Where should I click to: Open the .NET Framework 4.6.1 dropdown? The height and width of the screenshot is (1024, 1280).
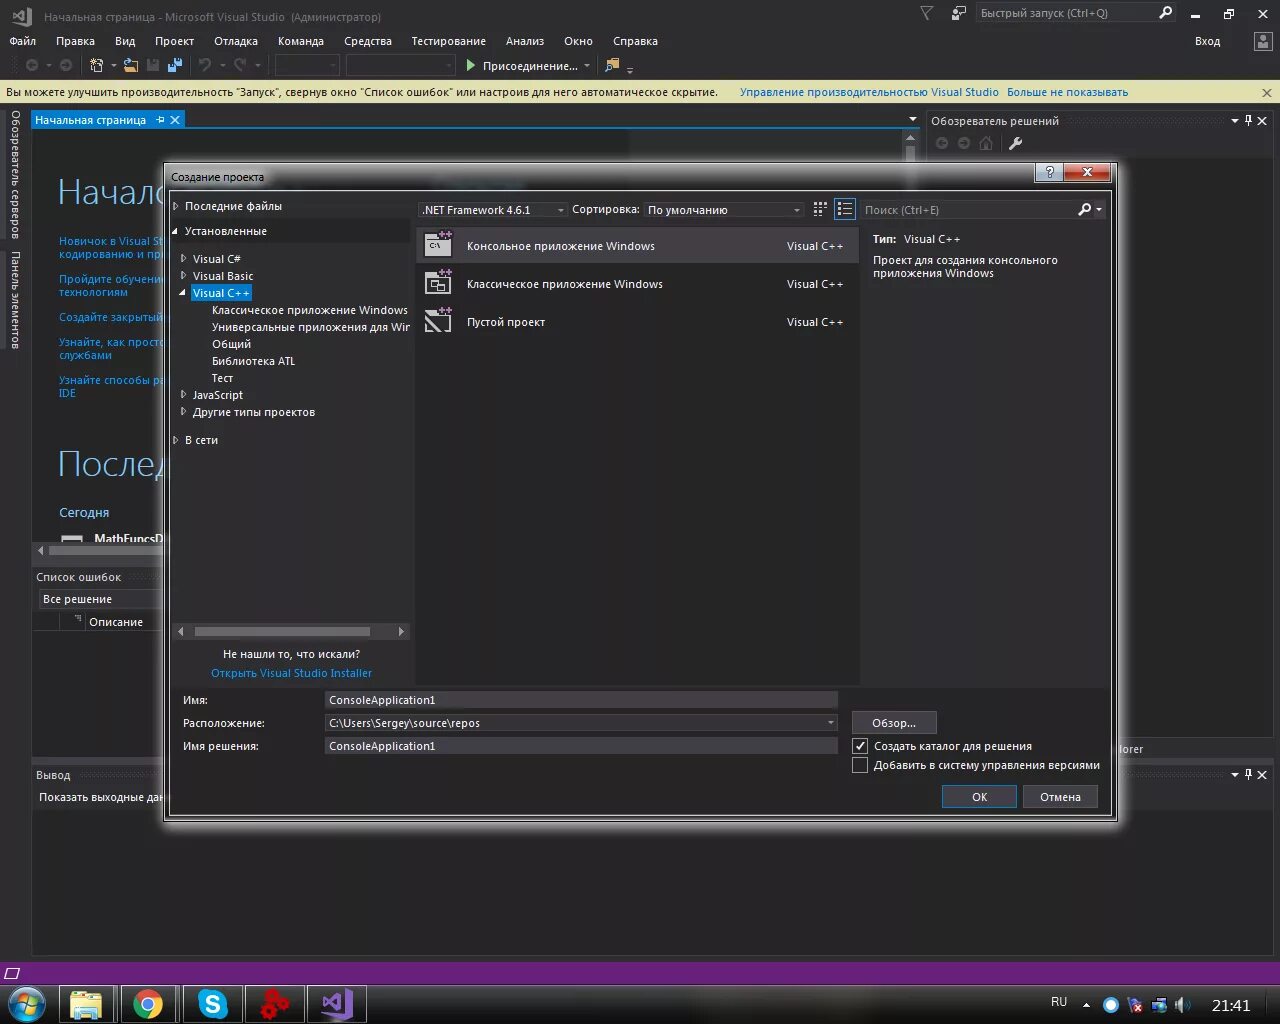tap(493, 210)
